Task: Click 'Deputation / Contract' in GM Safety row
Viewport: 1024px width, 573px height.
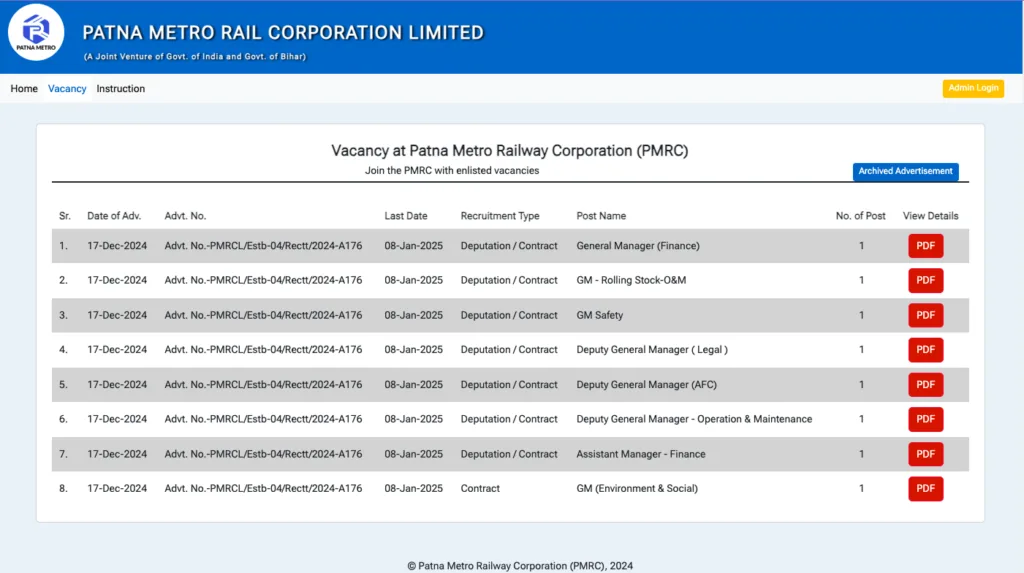Action: tap(509, 315)
